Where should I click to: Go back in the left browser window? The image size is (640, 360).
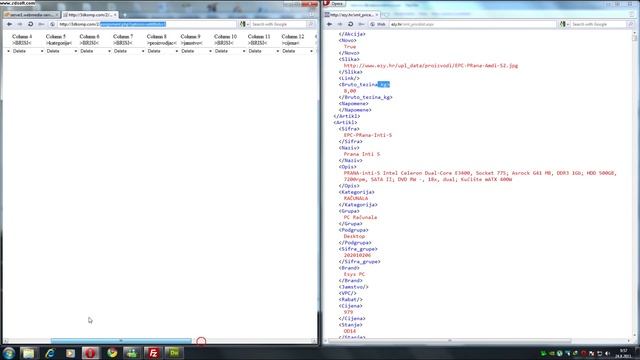pyautogui.click(x=9, y=24)
